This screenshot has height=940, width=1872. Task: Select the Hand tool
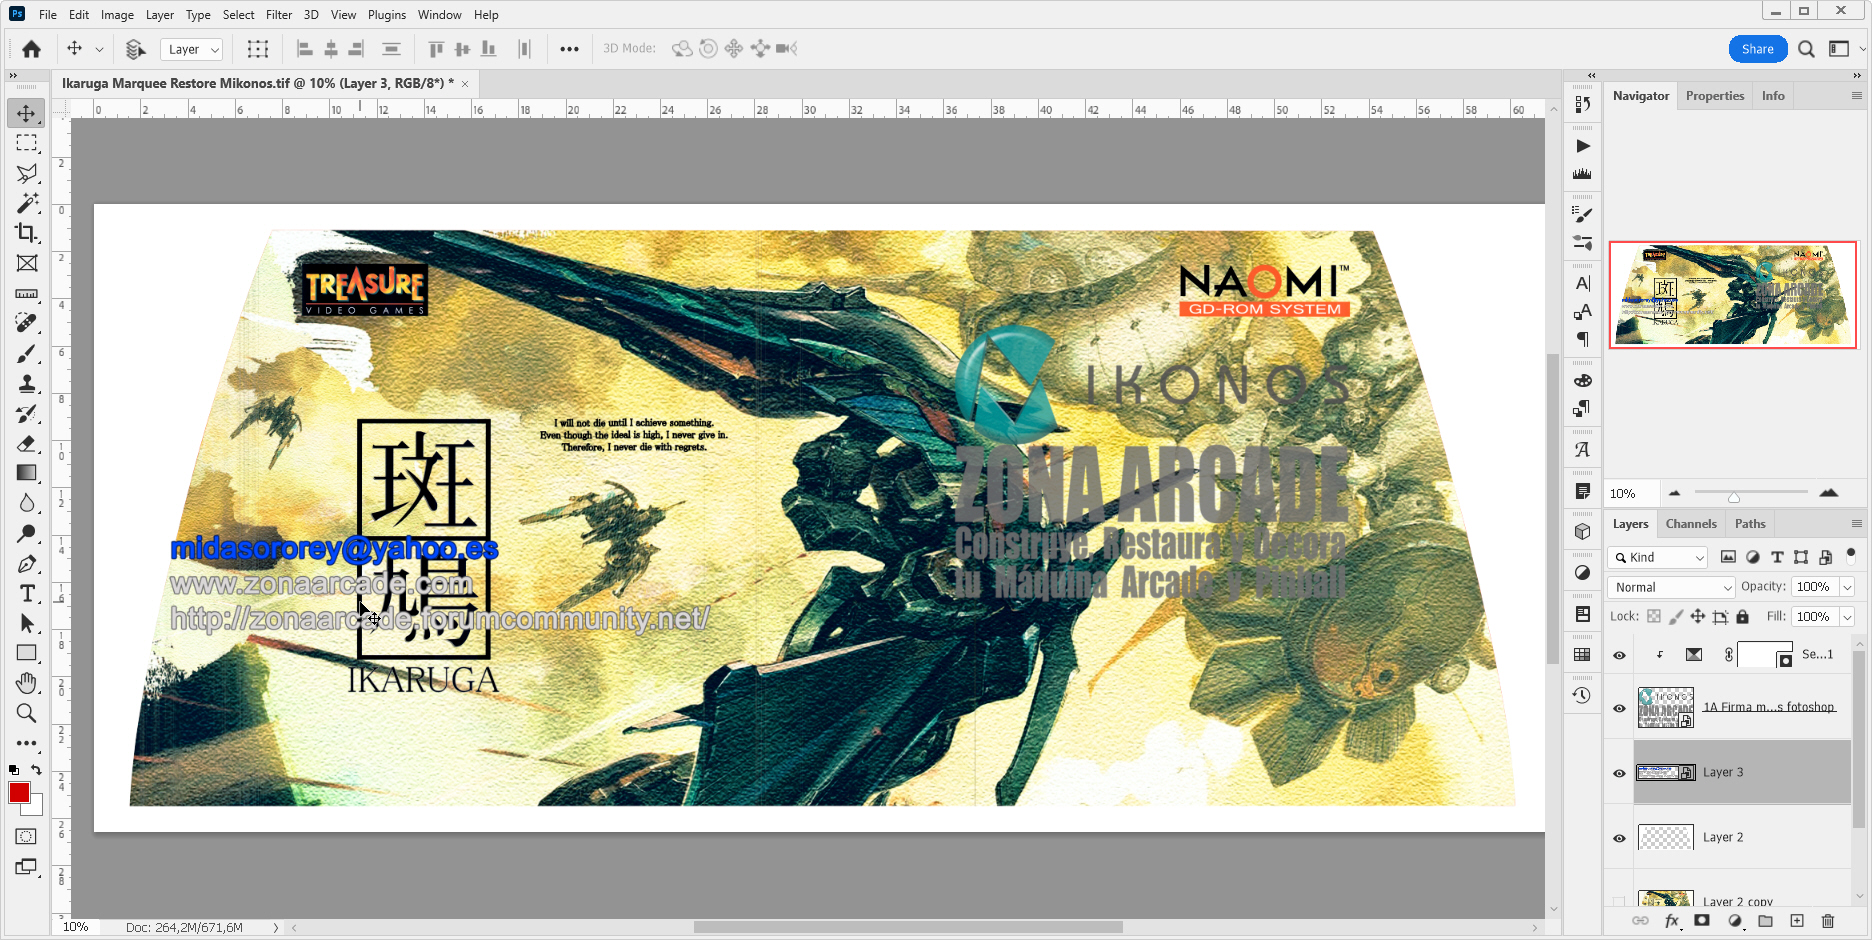[27, 683]
